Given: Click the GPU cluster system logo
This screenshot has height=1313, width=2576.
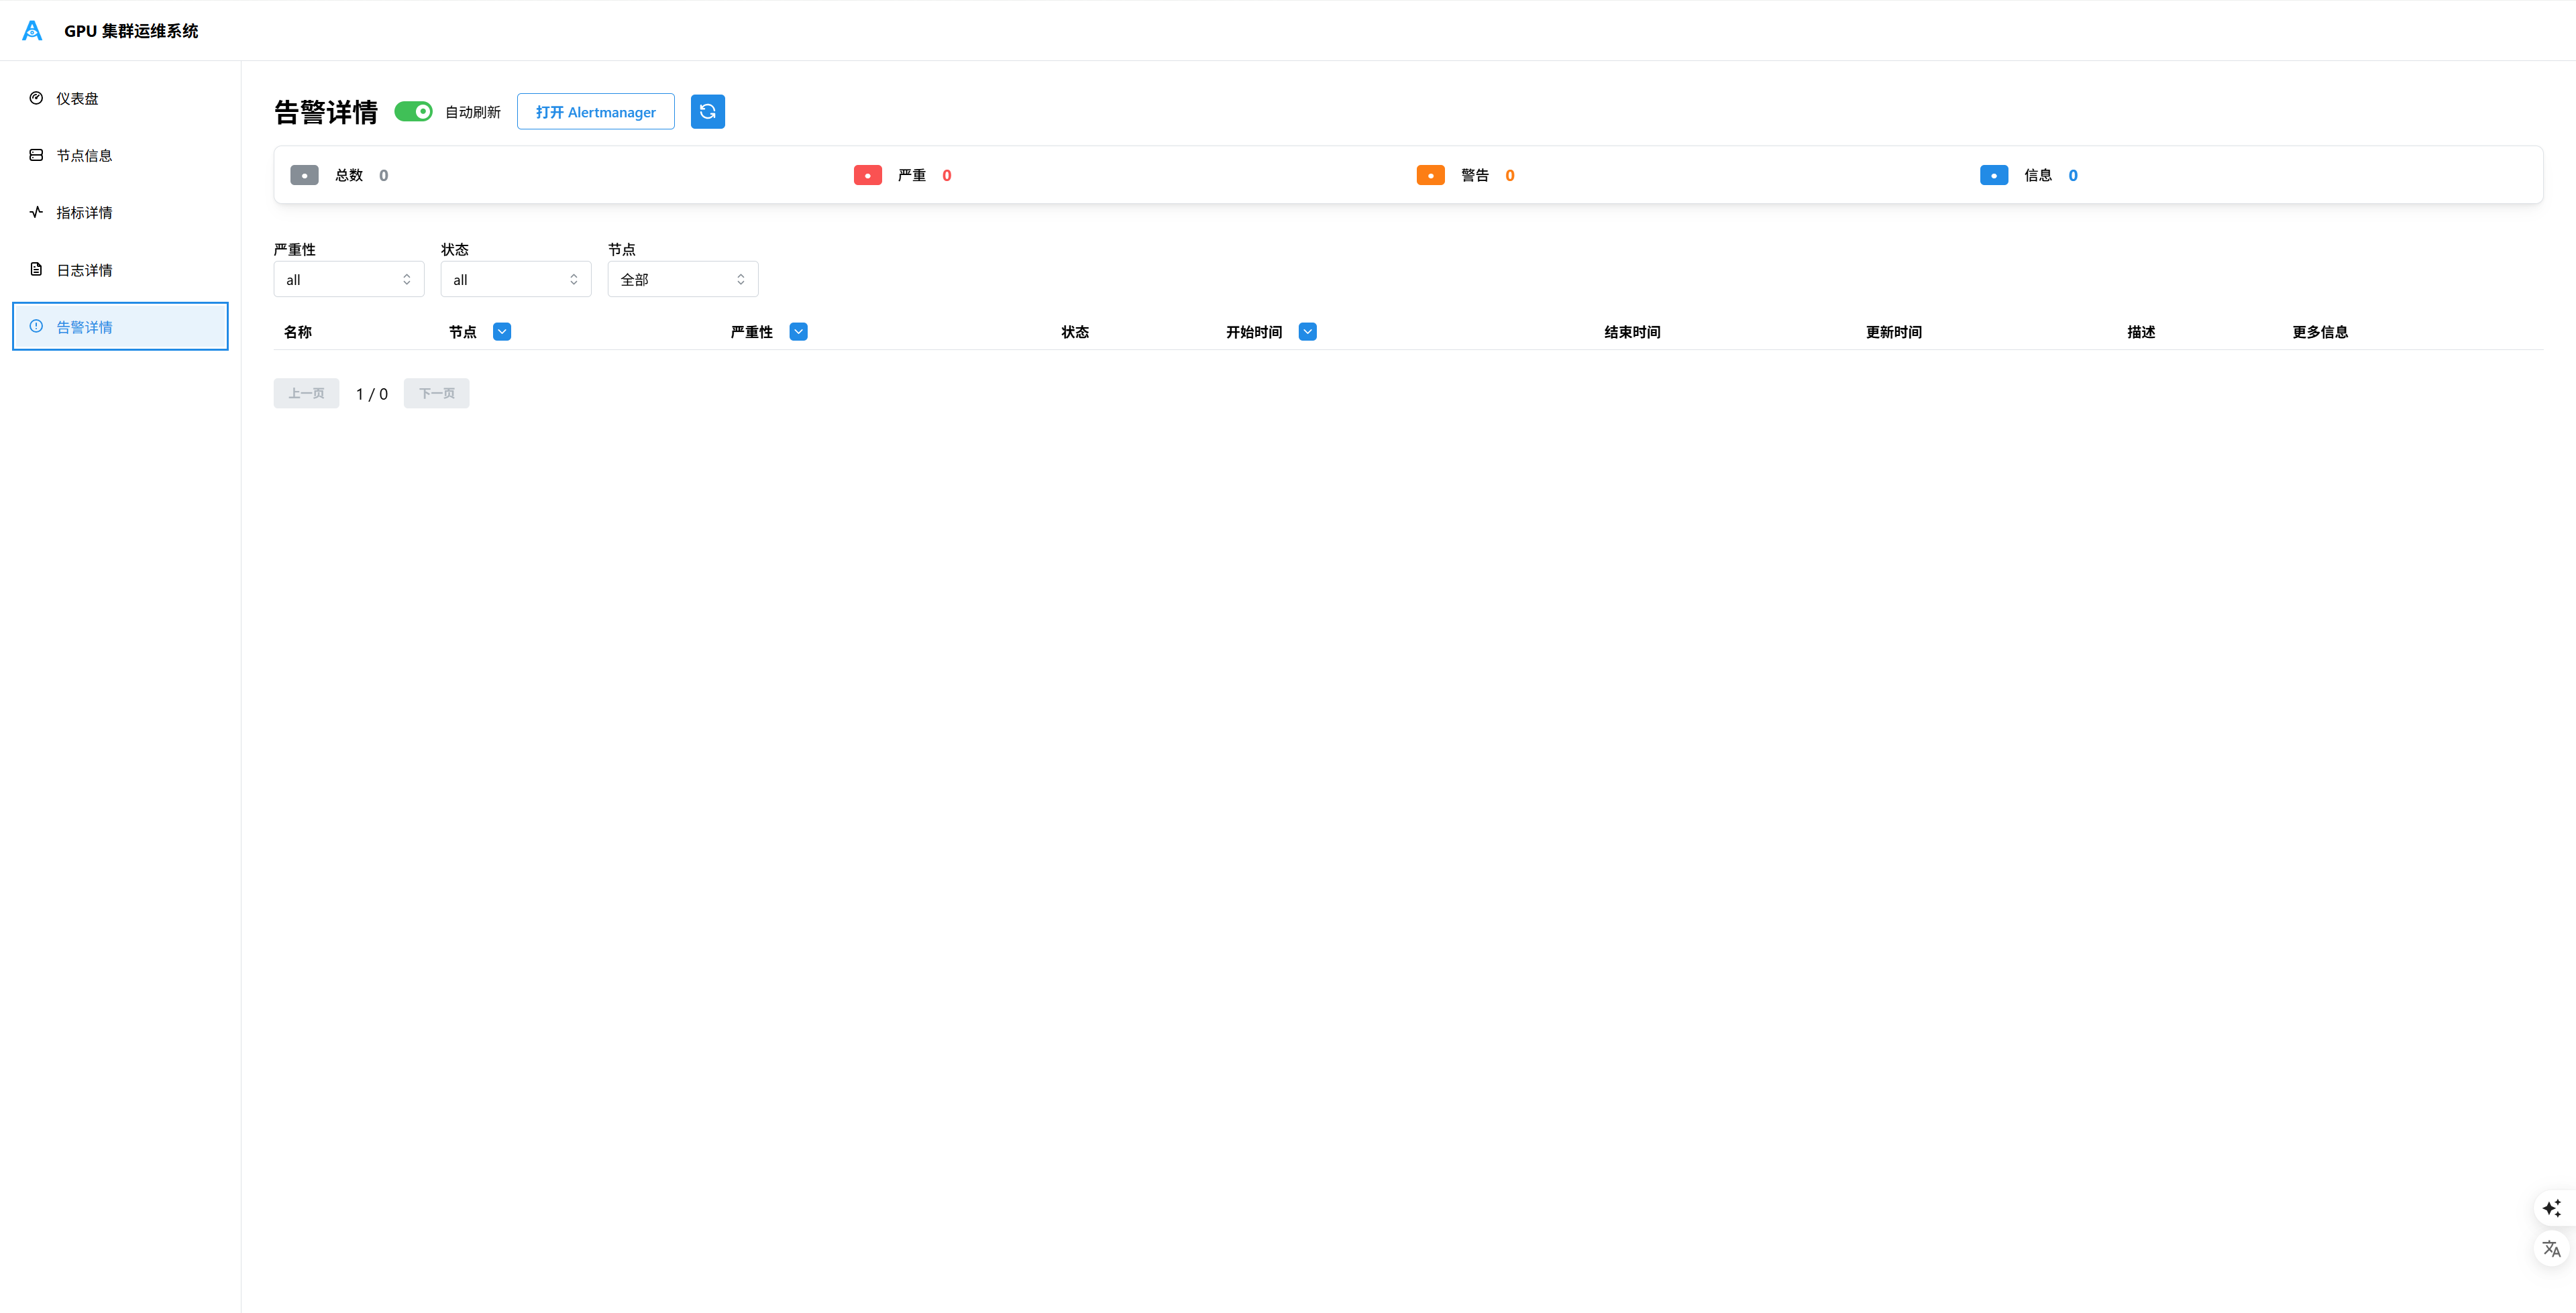Looking at the screenshot, I should pyautogui.click(x=32, y=31).
